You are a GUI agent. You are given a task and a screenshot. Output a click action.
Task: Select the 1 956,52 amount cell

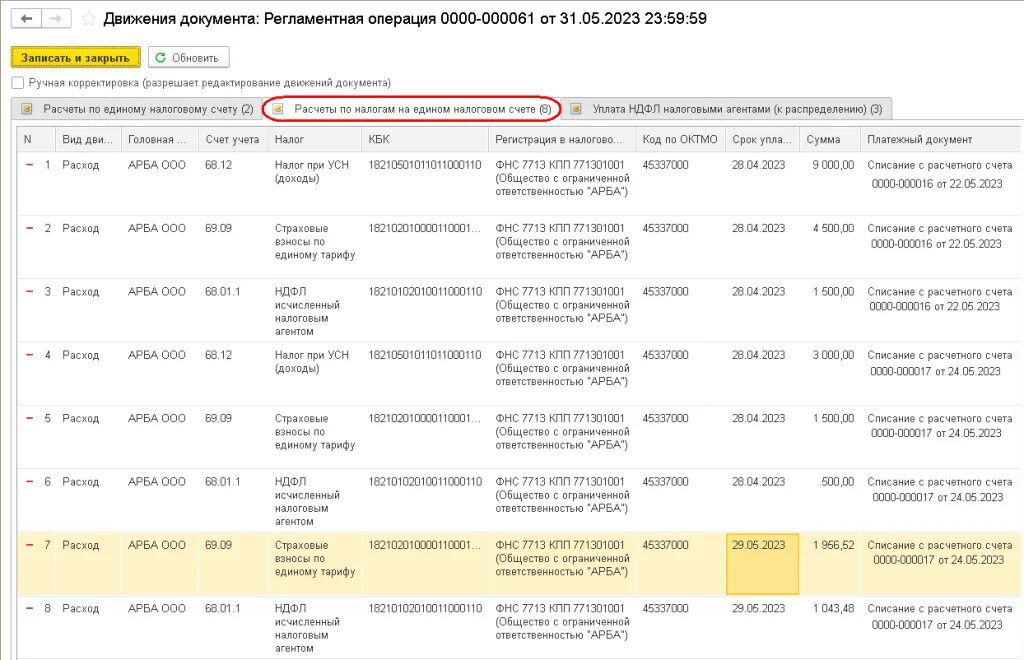point(833,545)
